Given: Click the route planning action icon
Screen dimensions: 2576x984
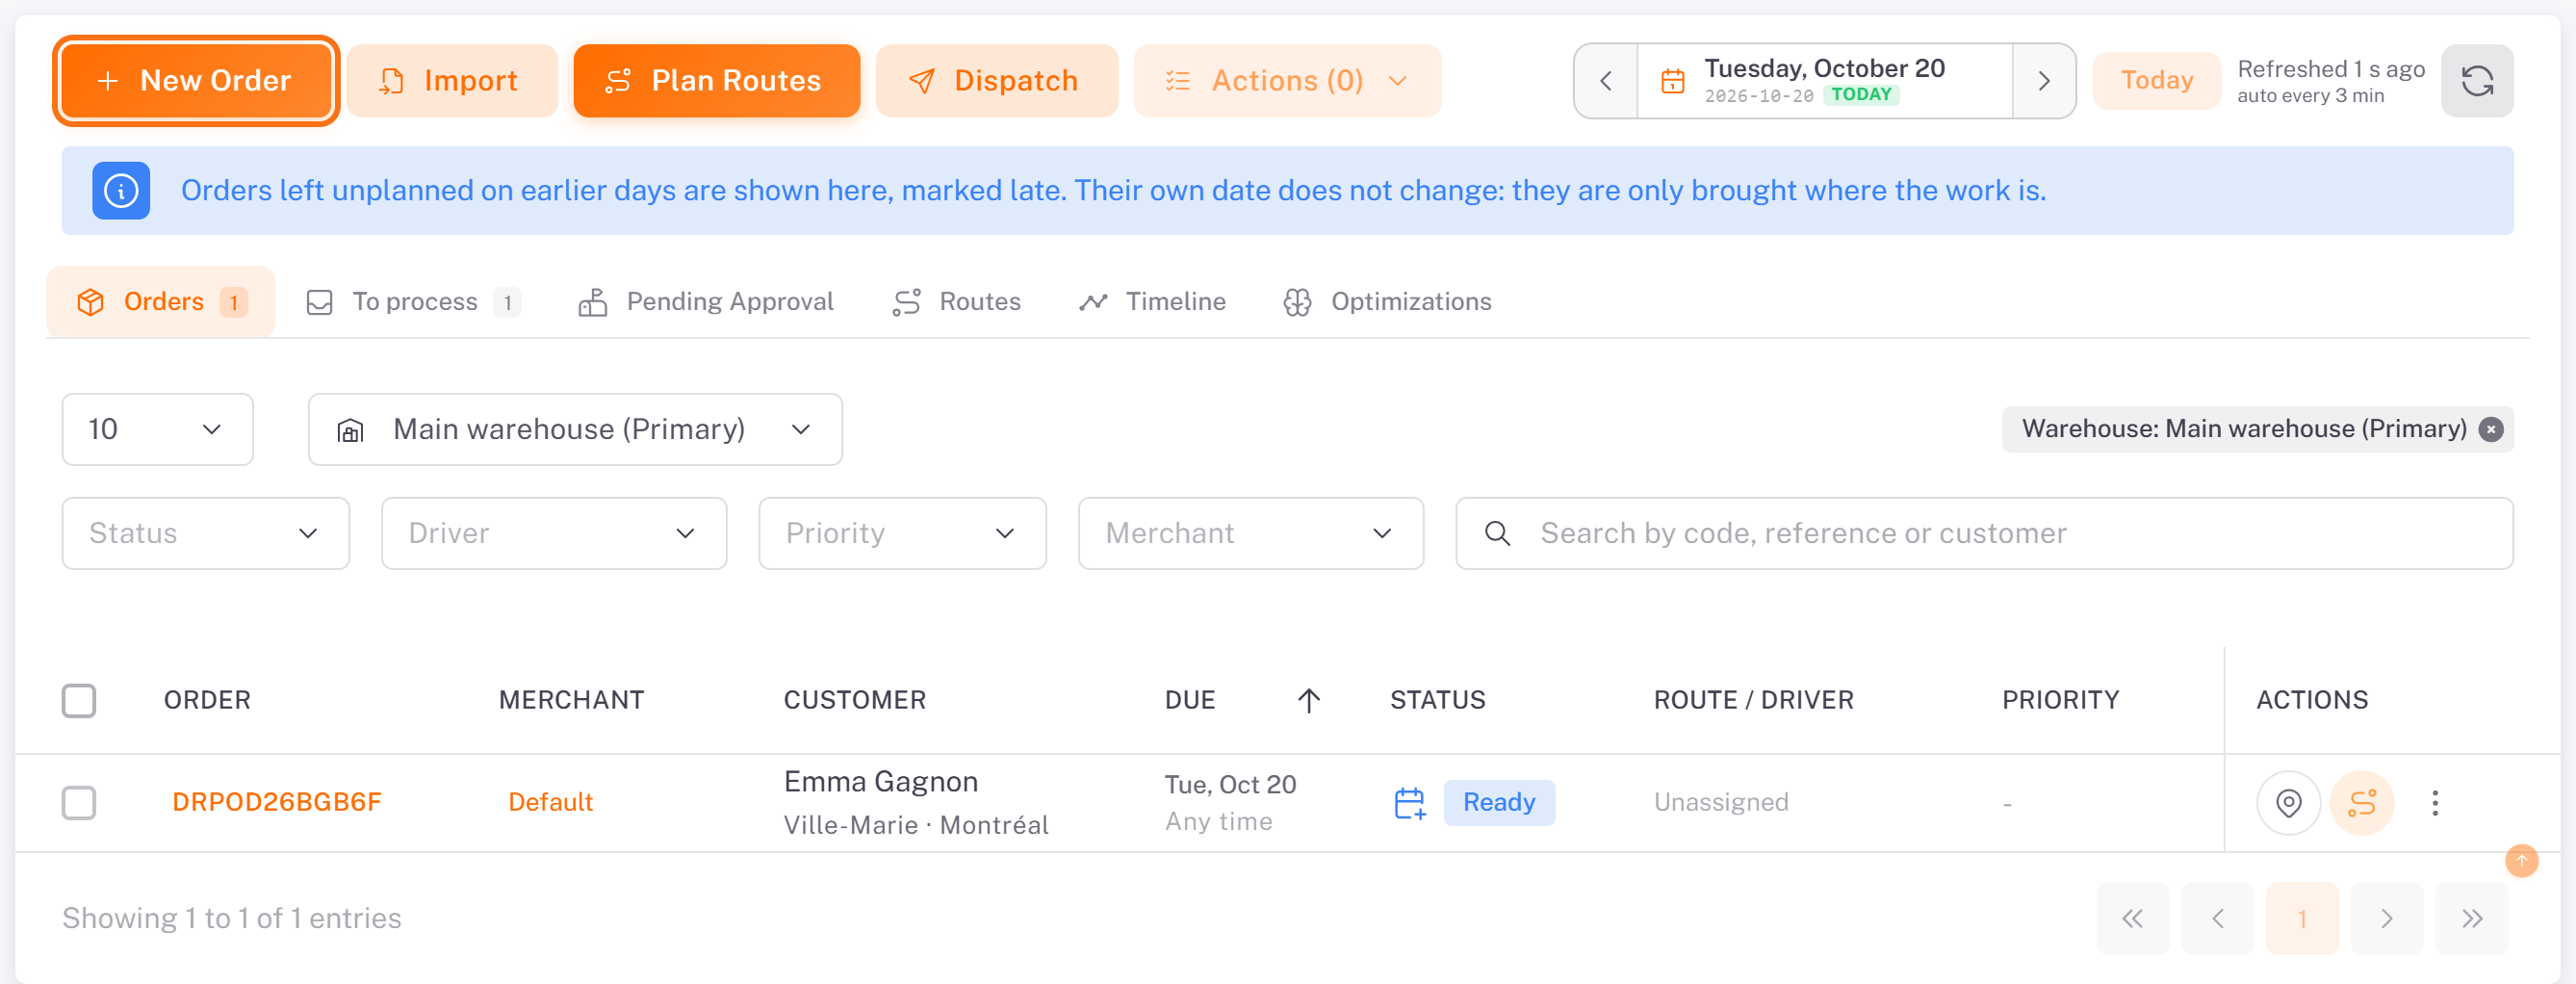Looking at the screenshot, I should (2362, 803).
